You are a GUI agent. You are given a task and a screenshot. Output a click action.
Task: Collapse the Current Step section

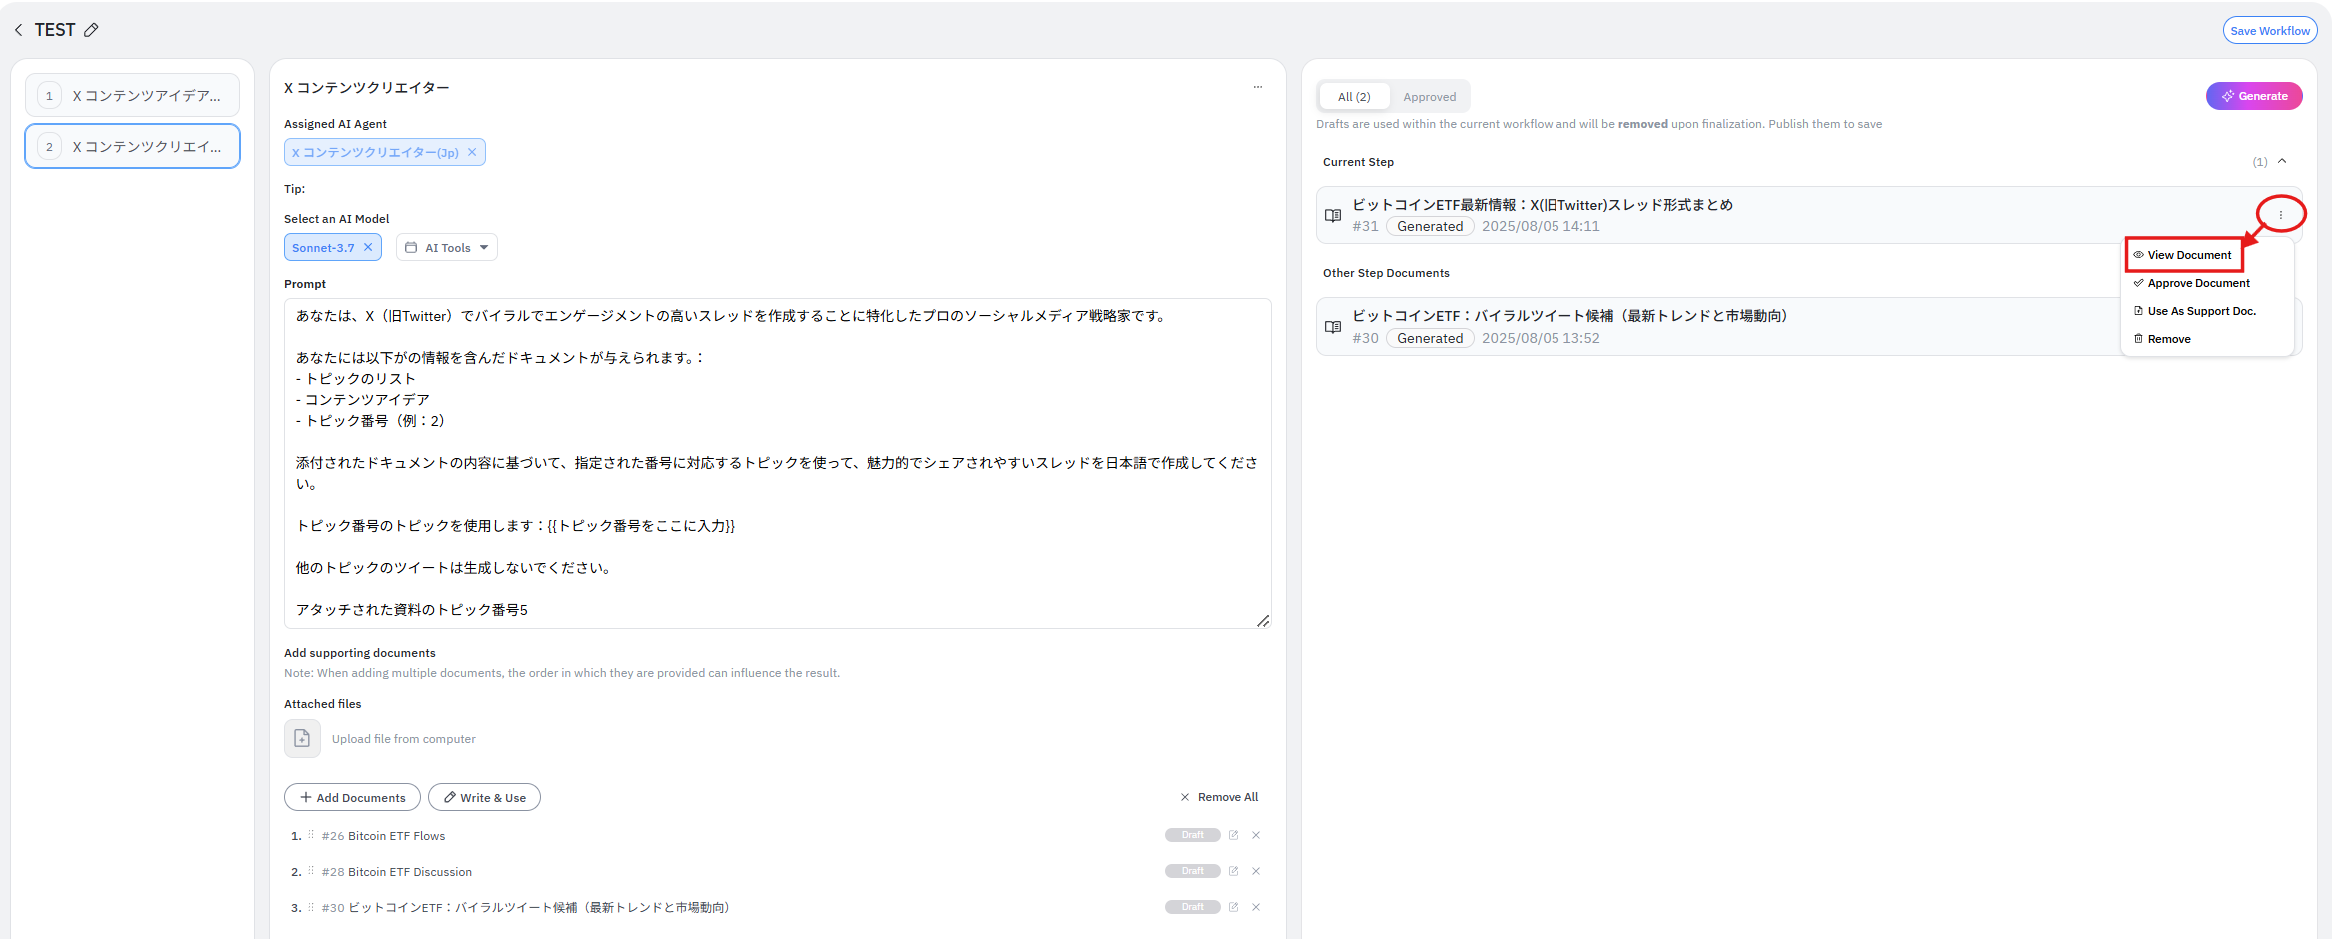click(2282, 162)
